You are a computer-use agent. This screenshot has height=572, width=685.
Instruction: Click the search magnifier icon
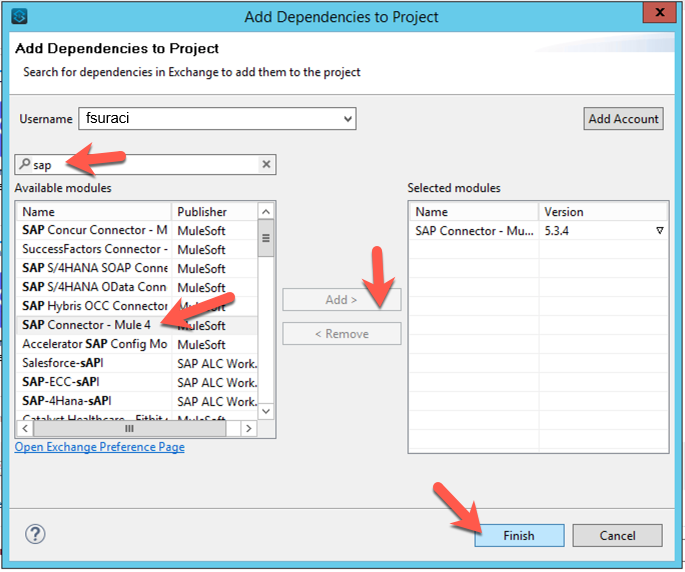(x=25, y=164)
